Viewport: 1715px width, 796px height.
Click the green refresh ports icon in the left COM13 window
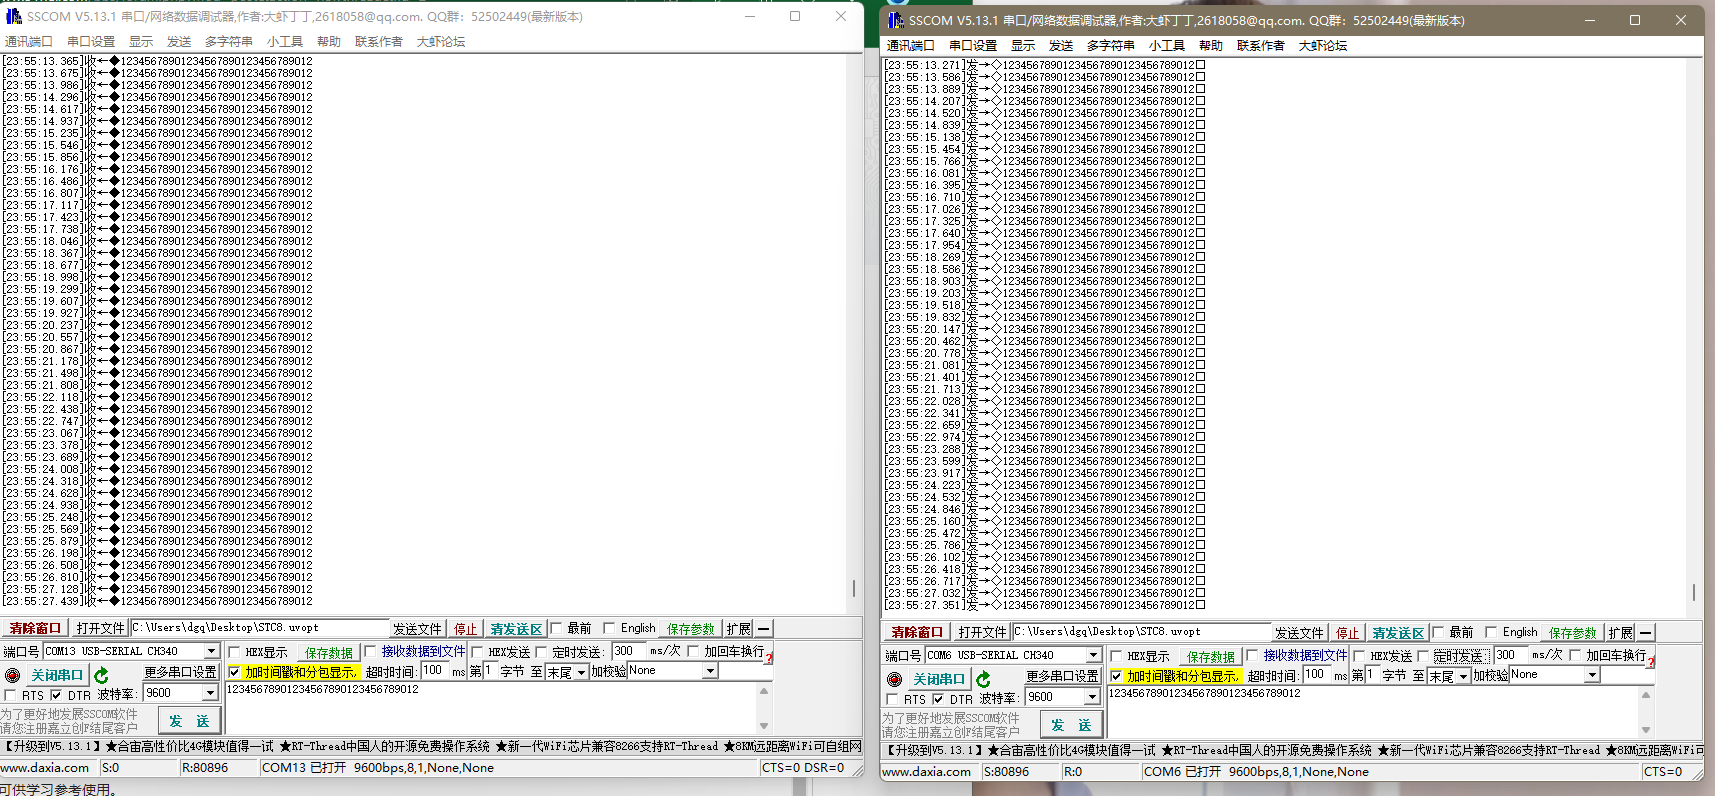pos(101,675)
